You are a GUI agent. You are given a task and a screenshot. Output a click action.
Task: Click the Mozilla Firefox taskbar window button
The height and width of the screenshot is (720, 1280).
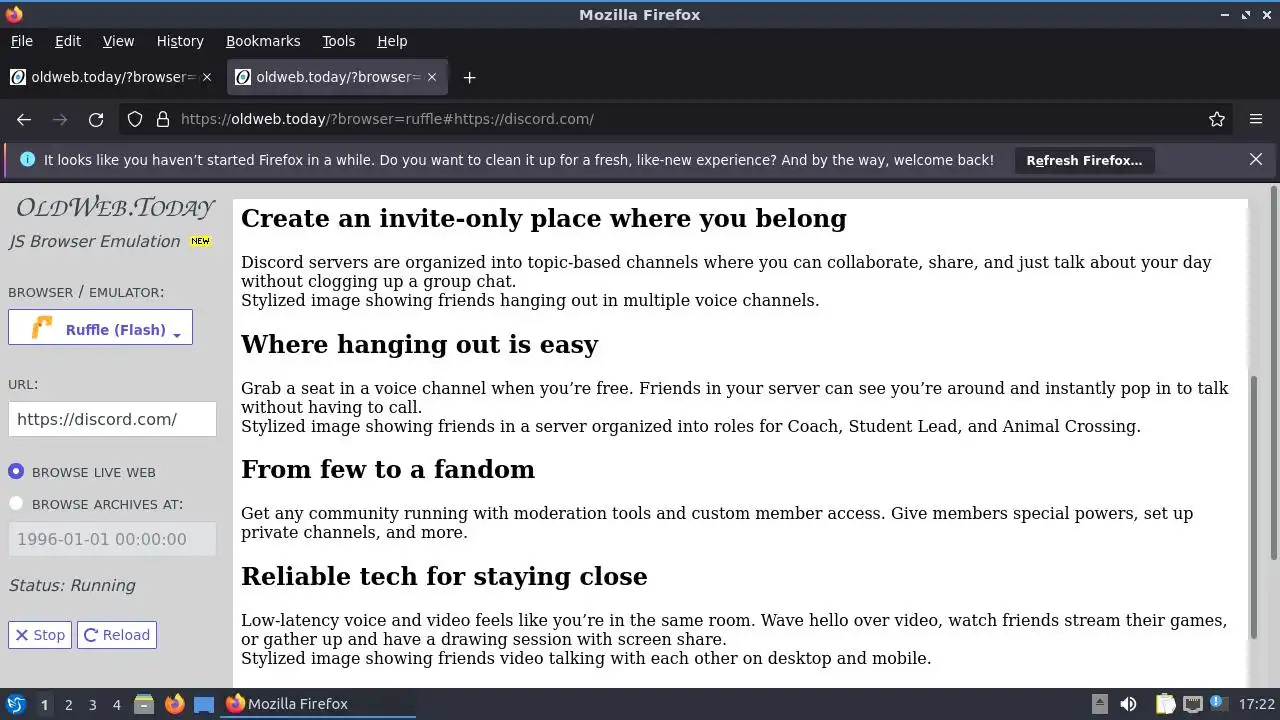pos(320,704)
